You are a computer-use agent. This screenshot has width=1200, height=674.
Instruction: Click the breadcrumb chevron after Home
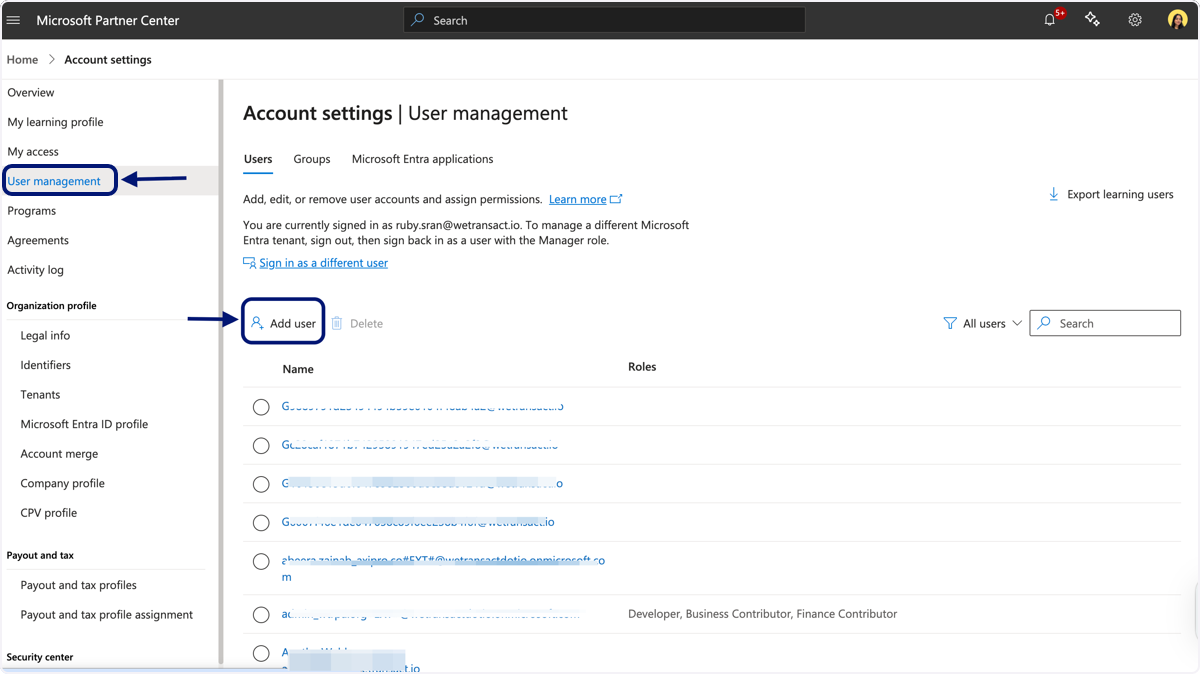pyautogui.click(x=51, y=60)
